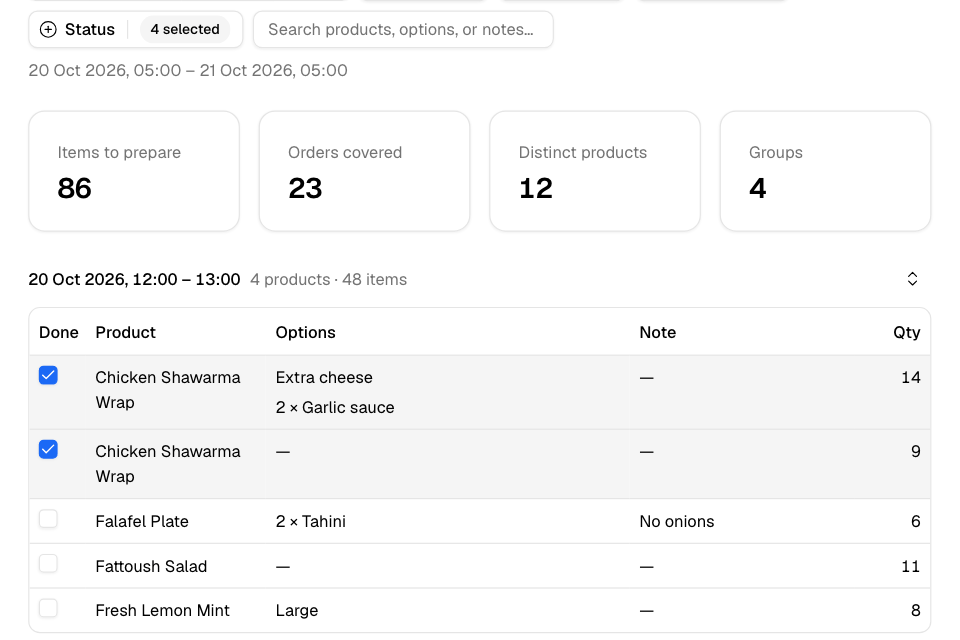The image size is (960, 640).
Task: Click the Product column header
Action: [126, 333]
